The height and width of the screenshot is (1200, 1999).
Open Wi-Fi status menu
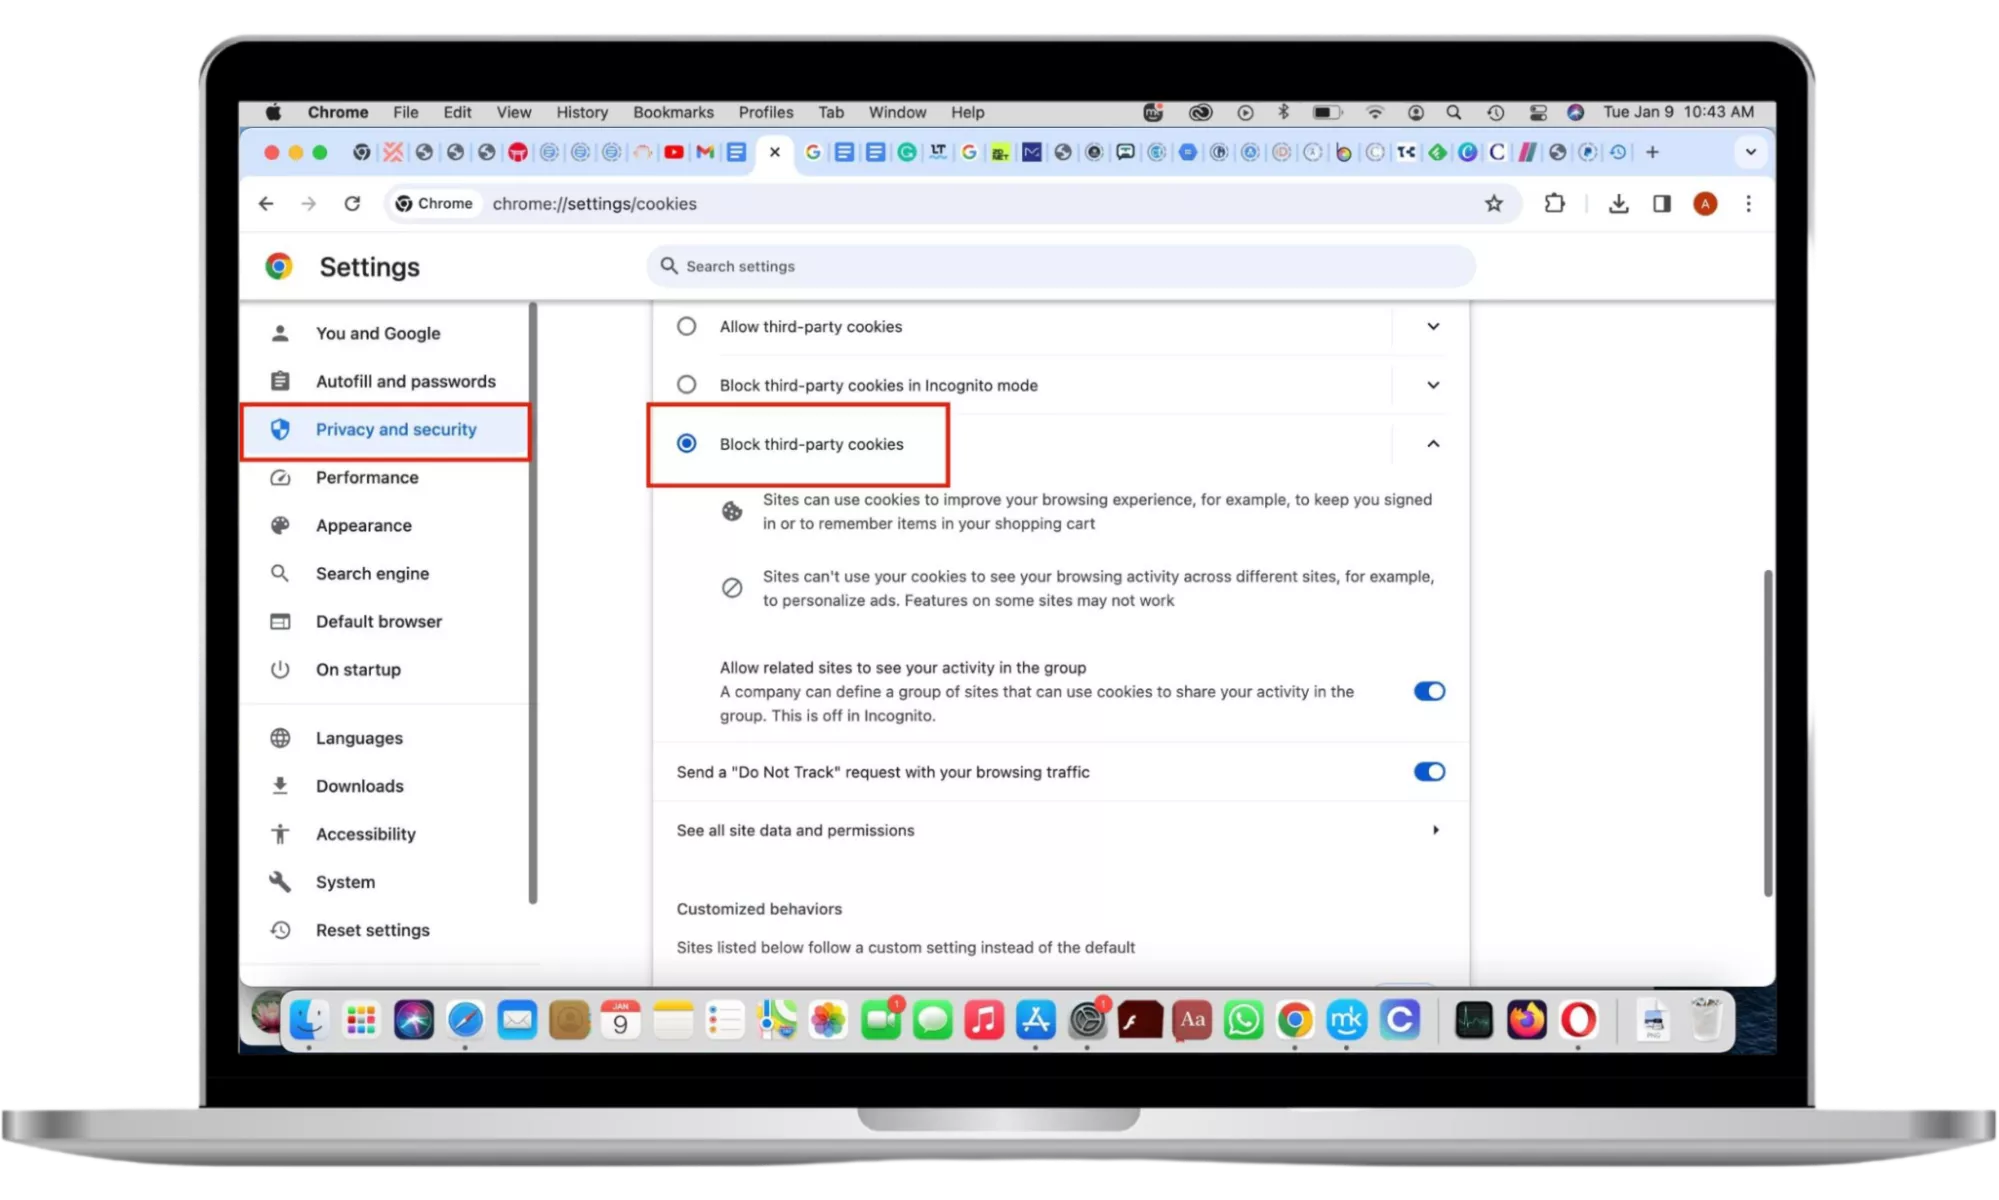pyautogui.click(x=1375, y=112)
